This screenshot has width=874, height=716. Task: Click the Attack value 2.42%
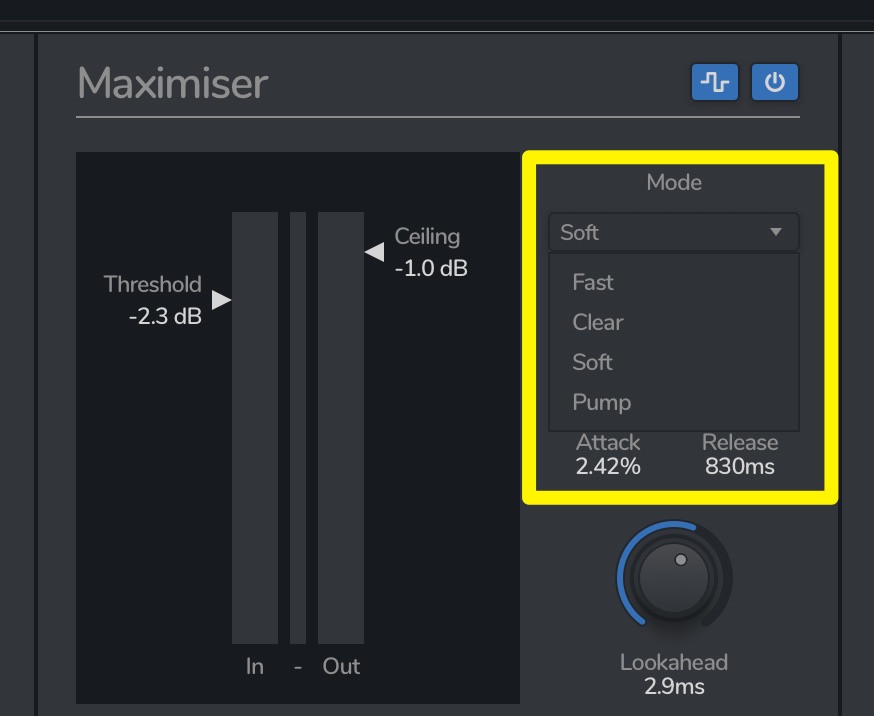tap(608, 466)
